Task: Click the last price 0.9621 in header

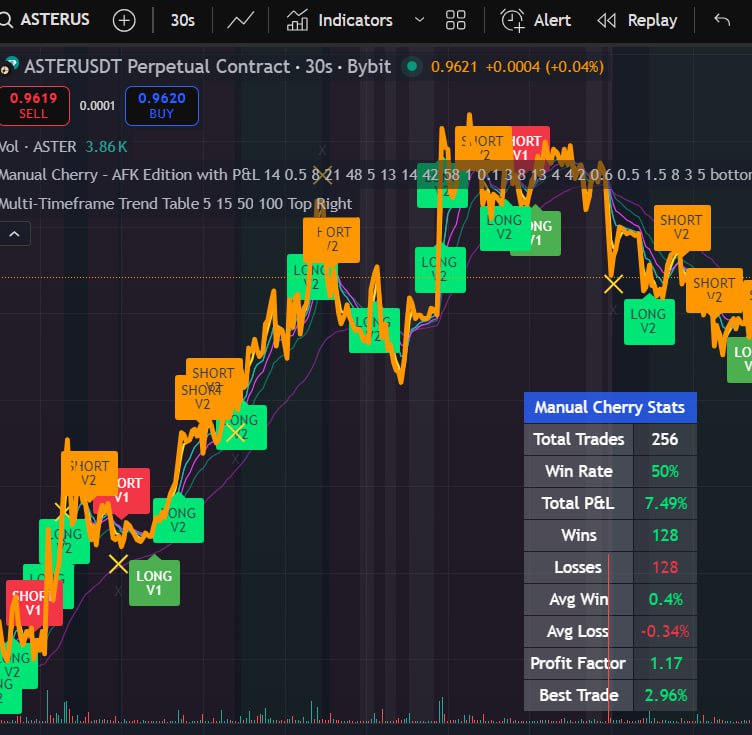Action: 454,67
